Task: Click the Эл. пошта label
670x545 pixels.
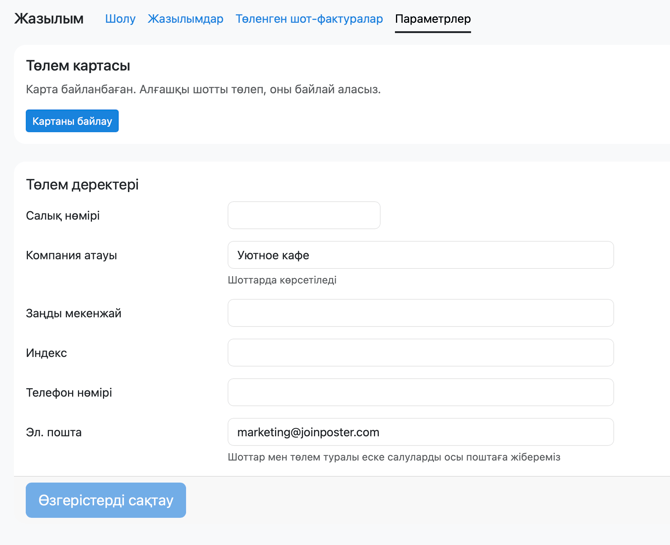Action: tap(53, 432)
